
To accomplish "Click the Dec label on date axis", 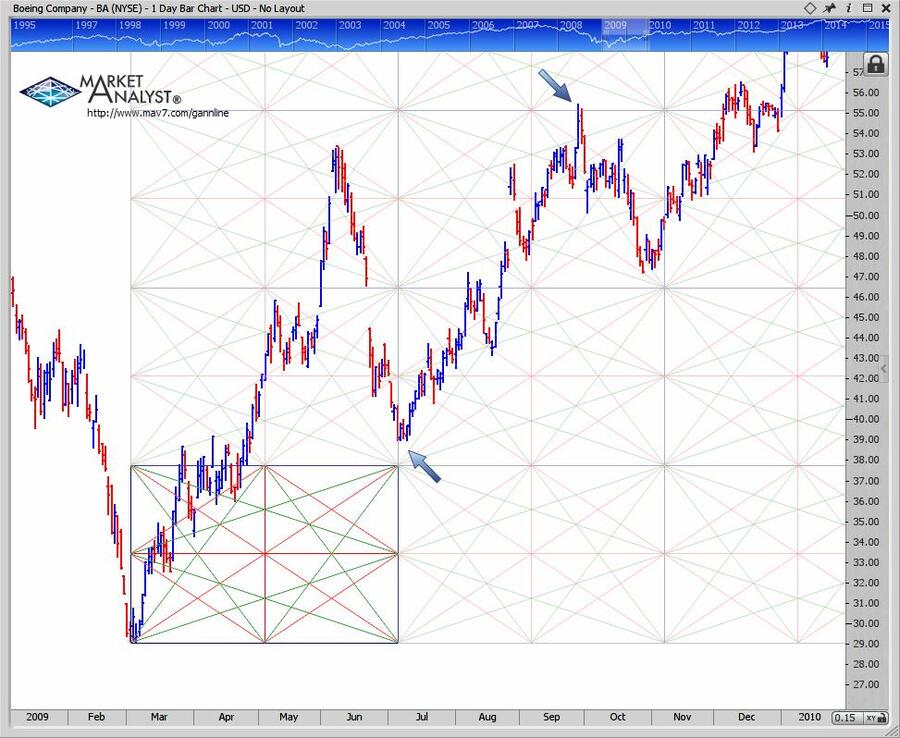I will pos(745,717).
